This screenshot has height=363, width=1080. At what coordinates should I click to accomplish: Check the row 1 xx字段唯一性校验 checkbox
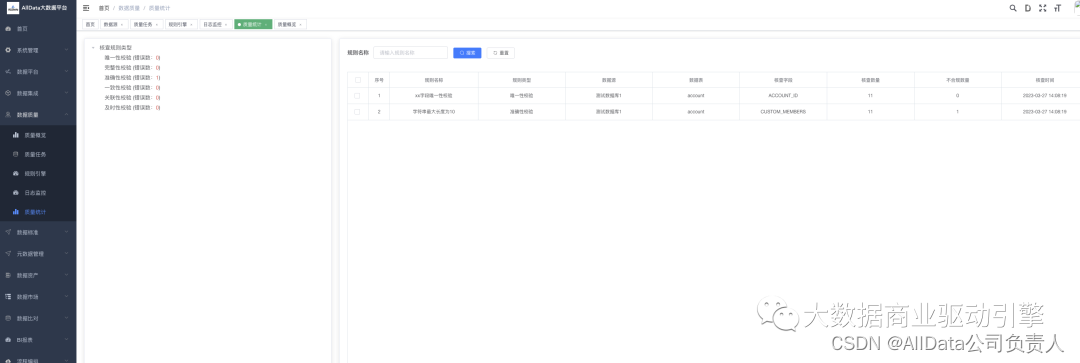pyautogui.click(x=357, y=96)
